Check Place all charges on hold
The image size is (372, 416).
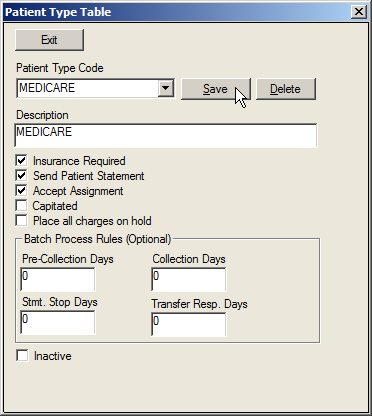click(21, 221)
